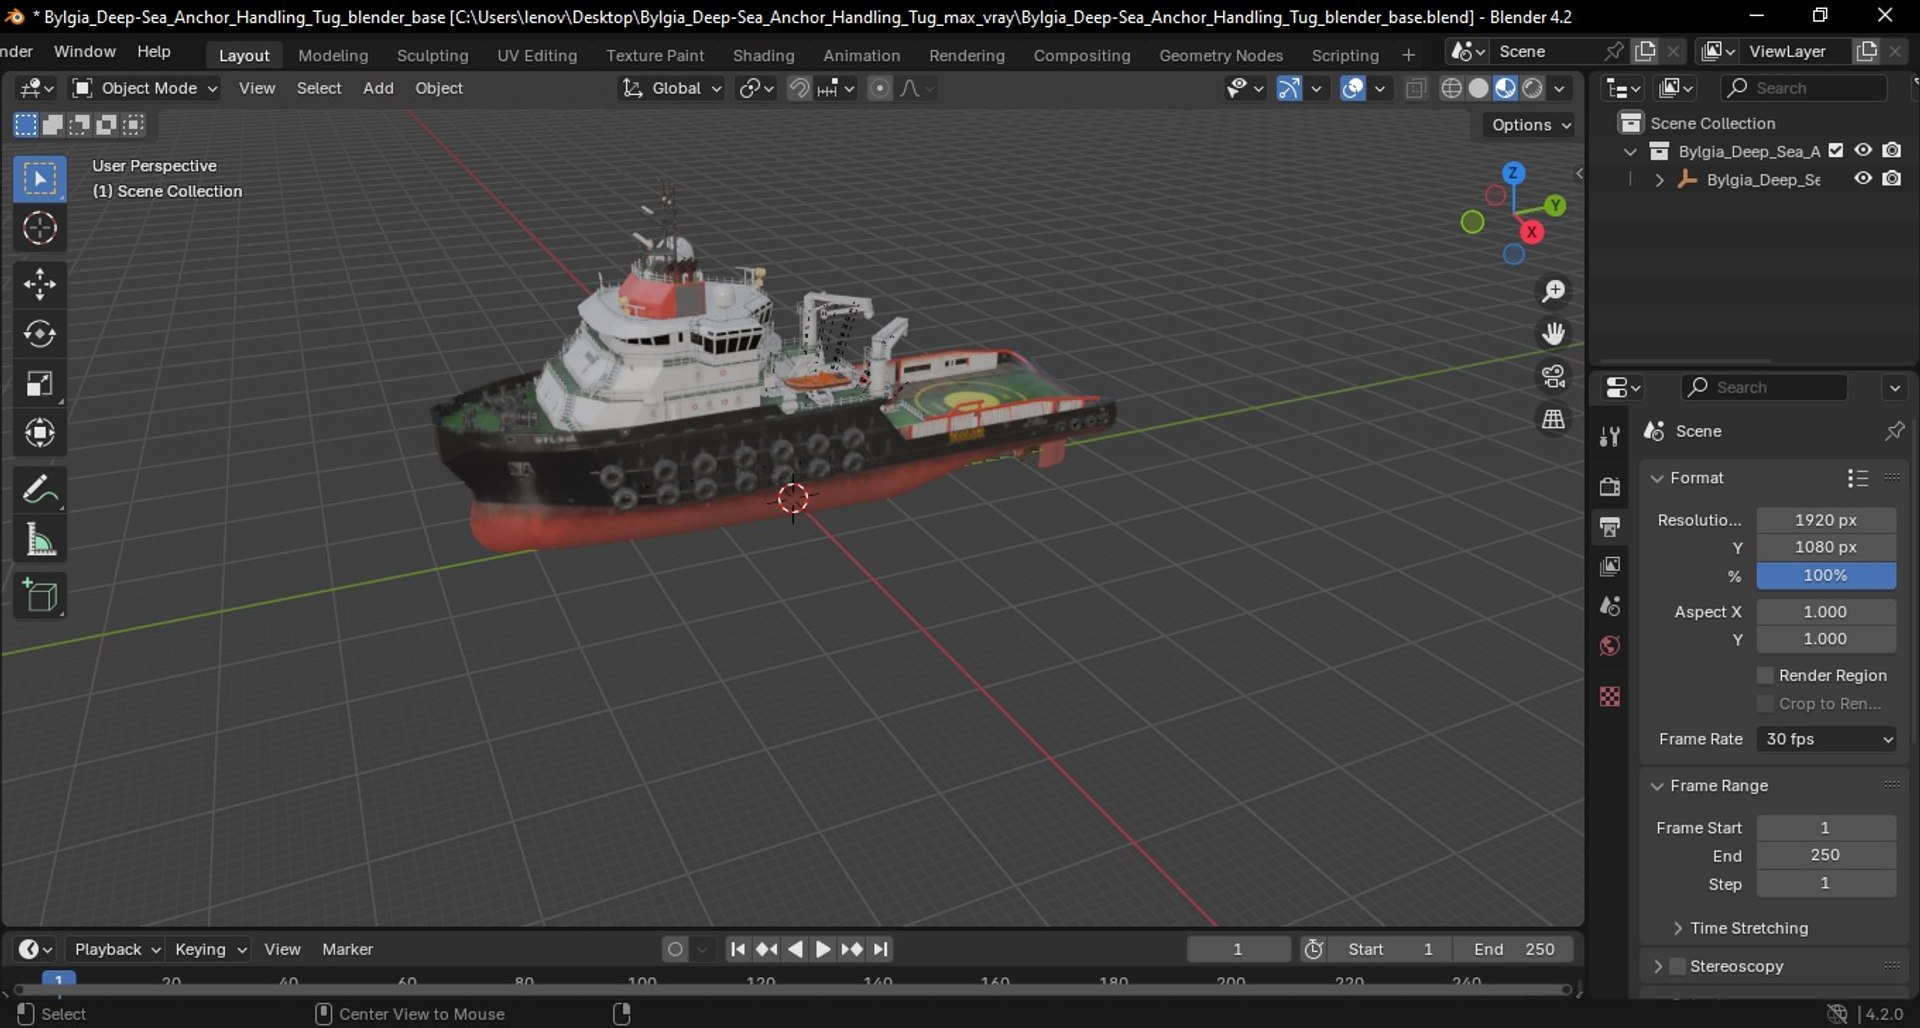Open the Output properties tab

[1609, 526]
